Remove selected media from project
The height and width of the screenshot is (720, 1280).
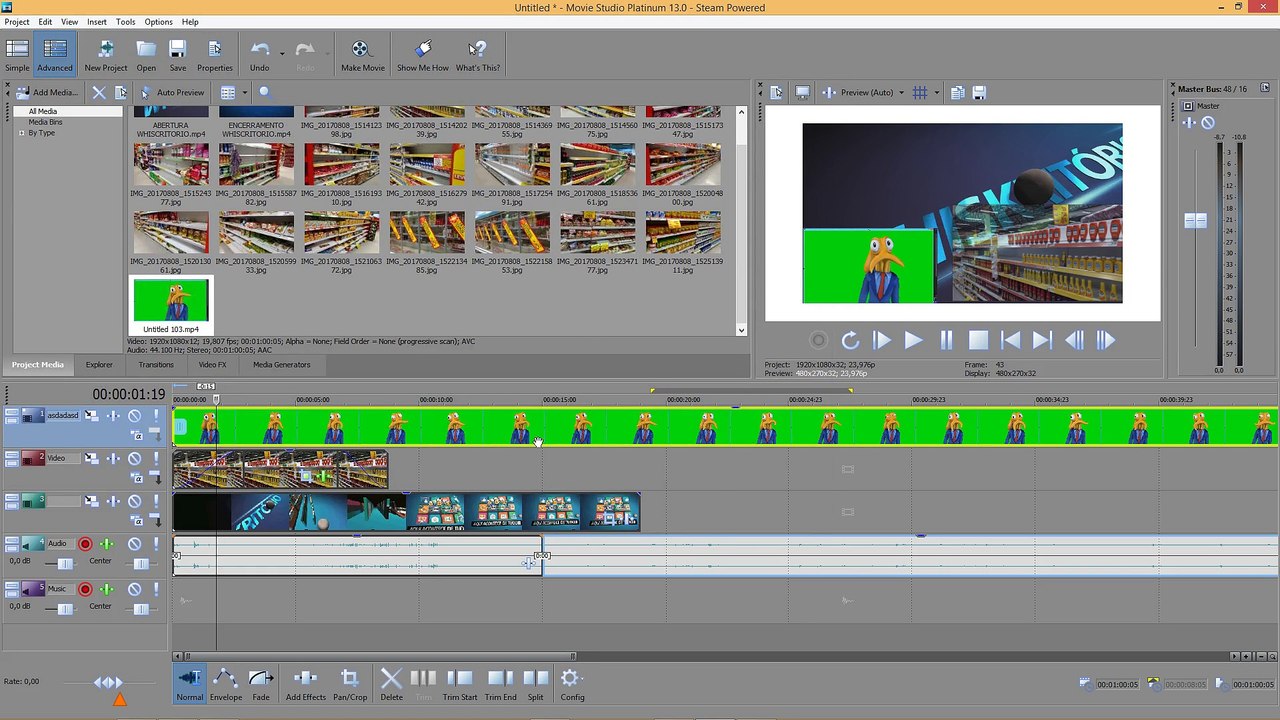click(x=99, y=92)
